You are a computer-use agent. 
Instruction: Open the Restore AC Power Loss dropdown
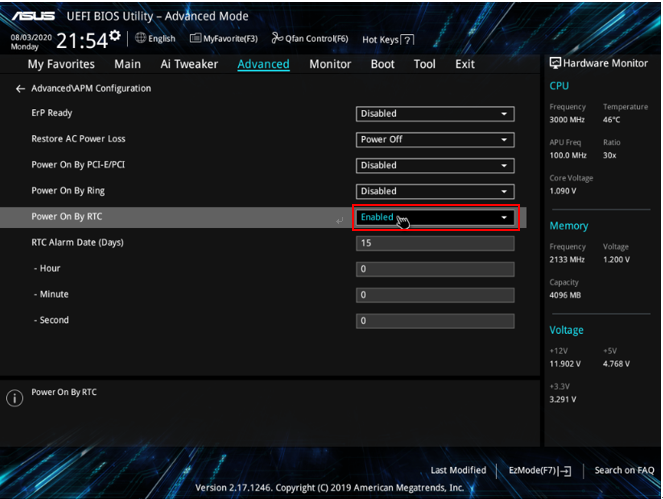tap(435, 140)
